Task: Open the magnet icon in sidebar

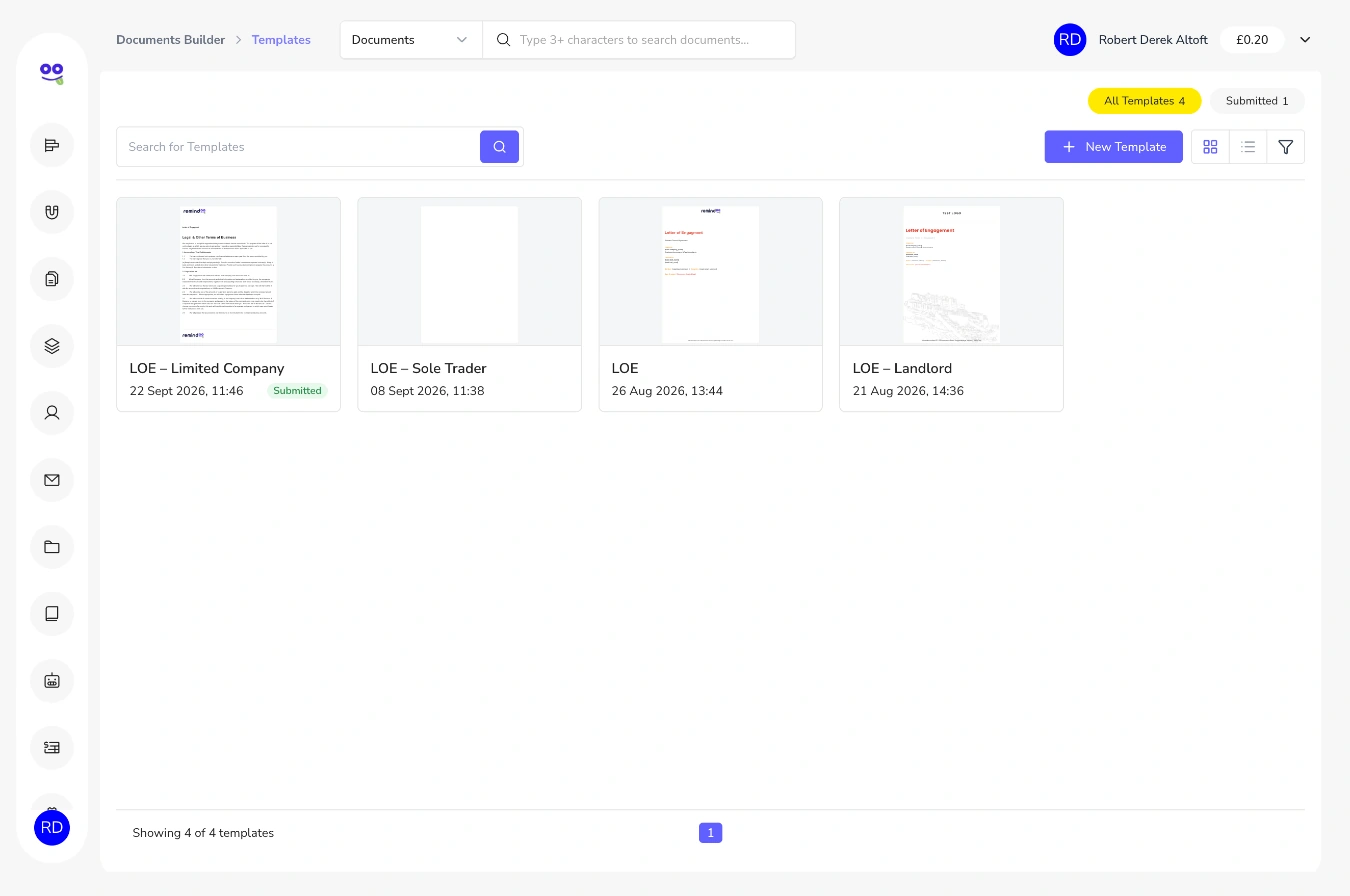Action: (x=52, y=212)
